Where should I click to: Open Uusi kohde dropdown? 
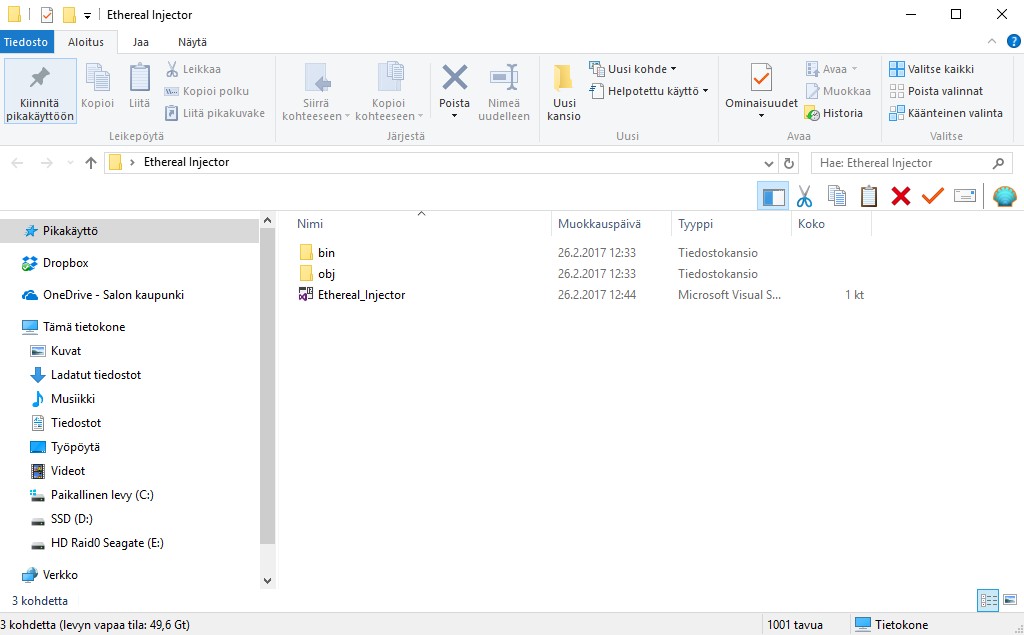[632, 69]
